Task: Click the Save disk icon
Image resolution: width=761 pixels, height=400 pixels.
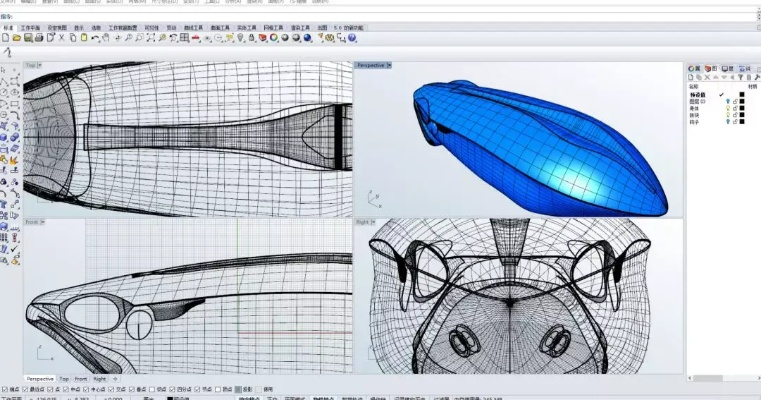Action: point(27,38)
